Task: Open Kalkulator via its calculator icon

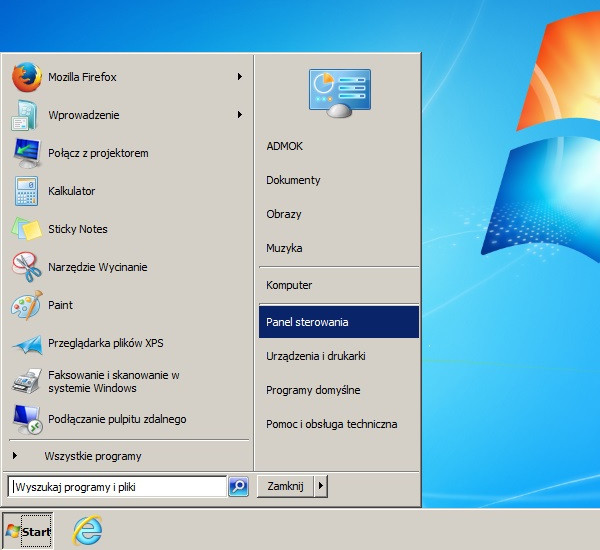Action: 26,191
